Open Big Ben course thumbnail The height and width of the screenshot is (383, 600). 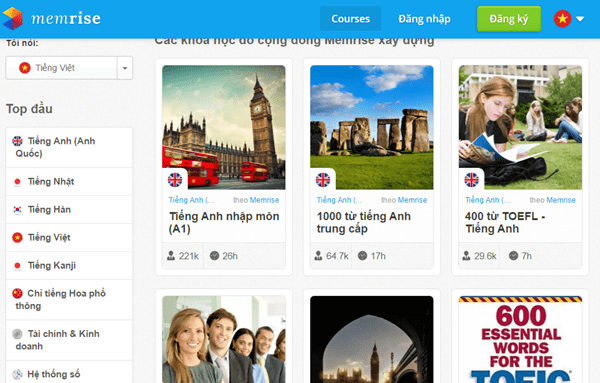223,127
